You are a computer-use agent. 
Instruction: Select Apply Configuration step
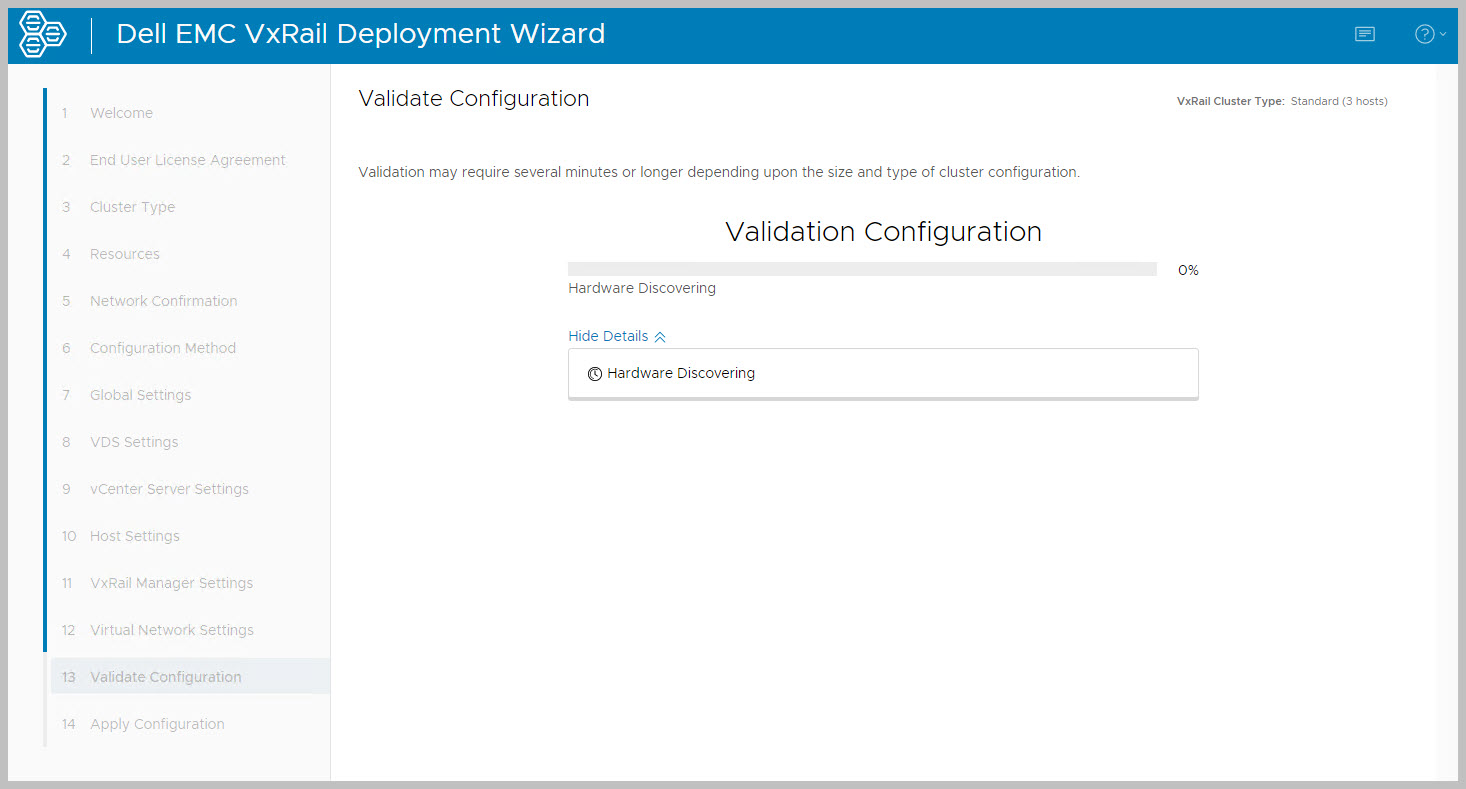coord(157,724)
